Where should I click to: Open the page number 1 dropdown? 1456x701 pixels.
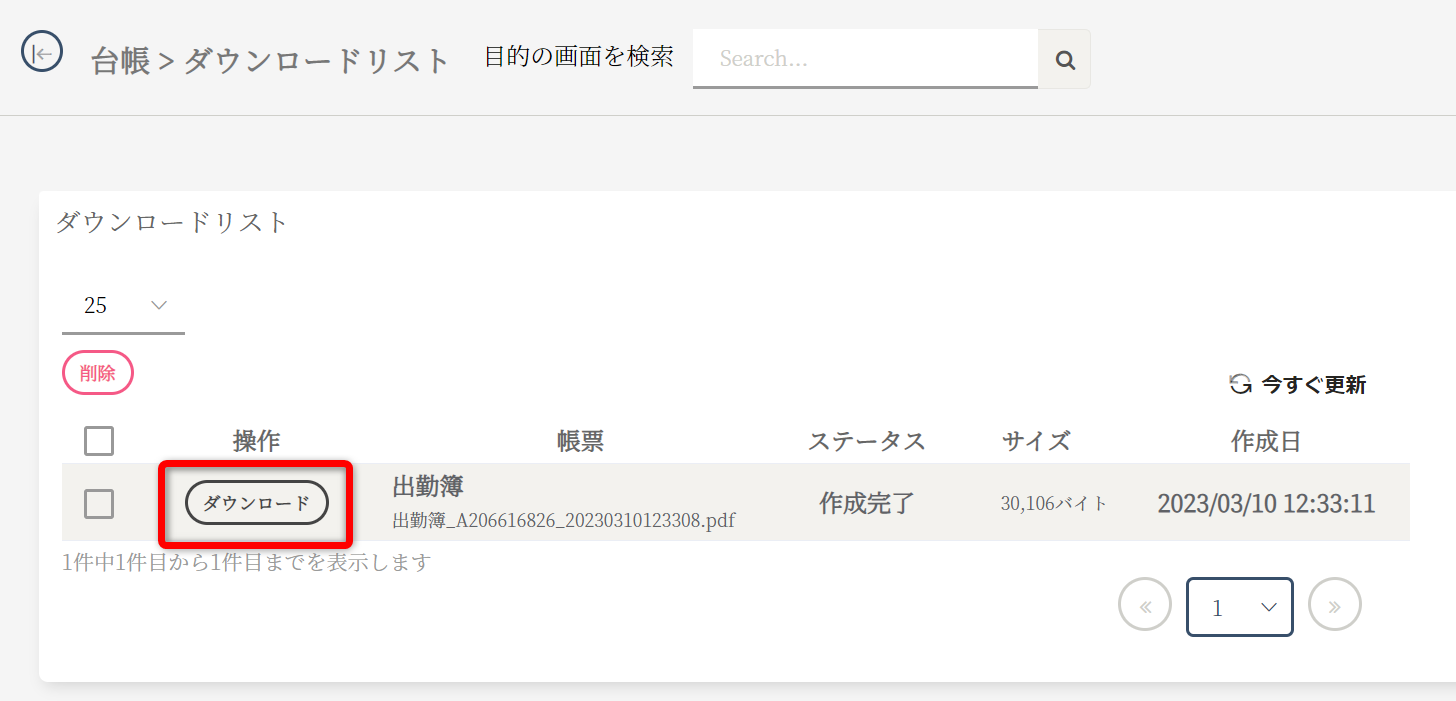point(1240,607)
